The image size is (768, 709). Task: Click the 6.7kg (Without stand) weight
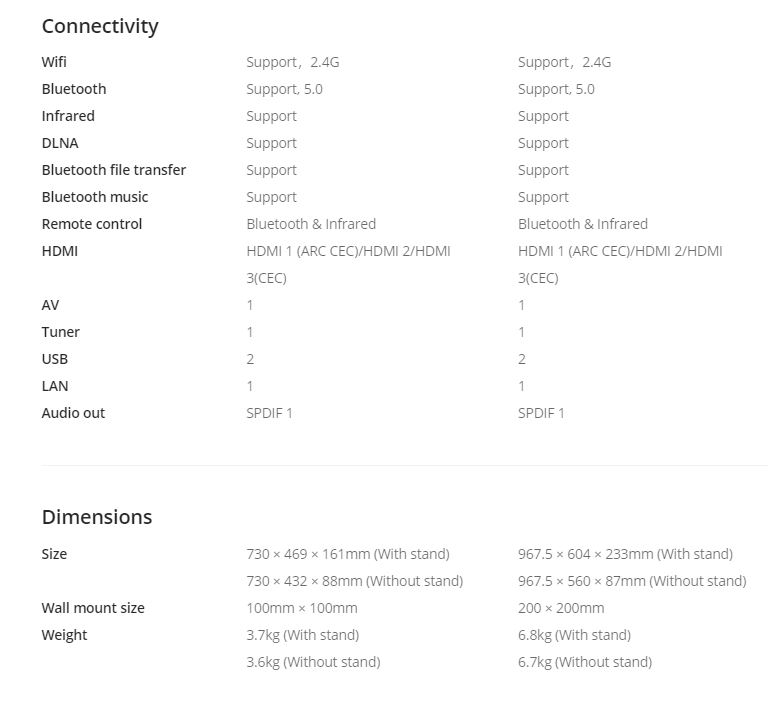click(585, 662)
